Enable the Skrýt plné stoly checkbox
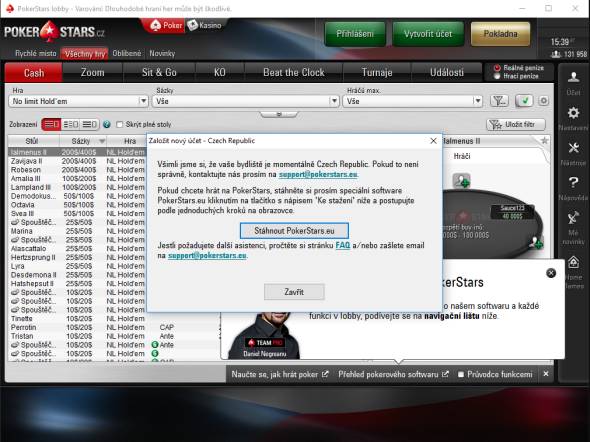The image size is (590, 442). (119, 125)
